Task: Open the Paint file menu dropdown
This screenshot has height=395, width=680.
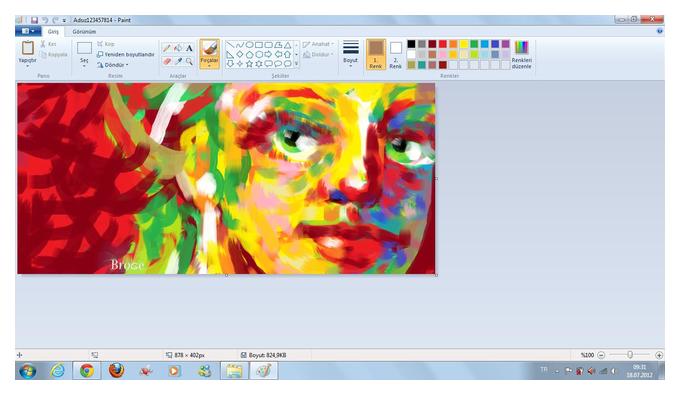Action: tap(28, 31)
